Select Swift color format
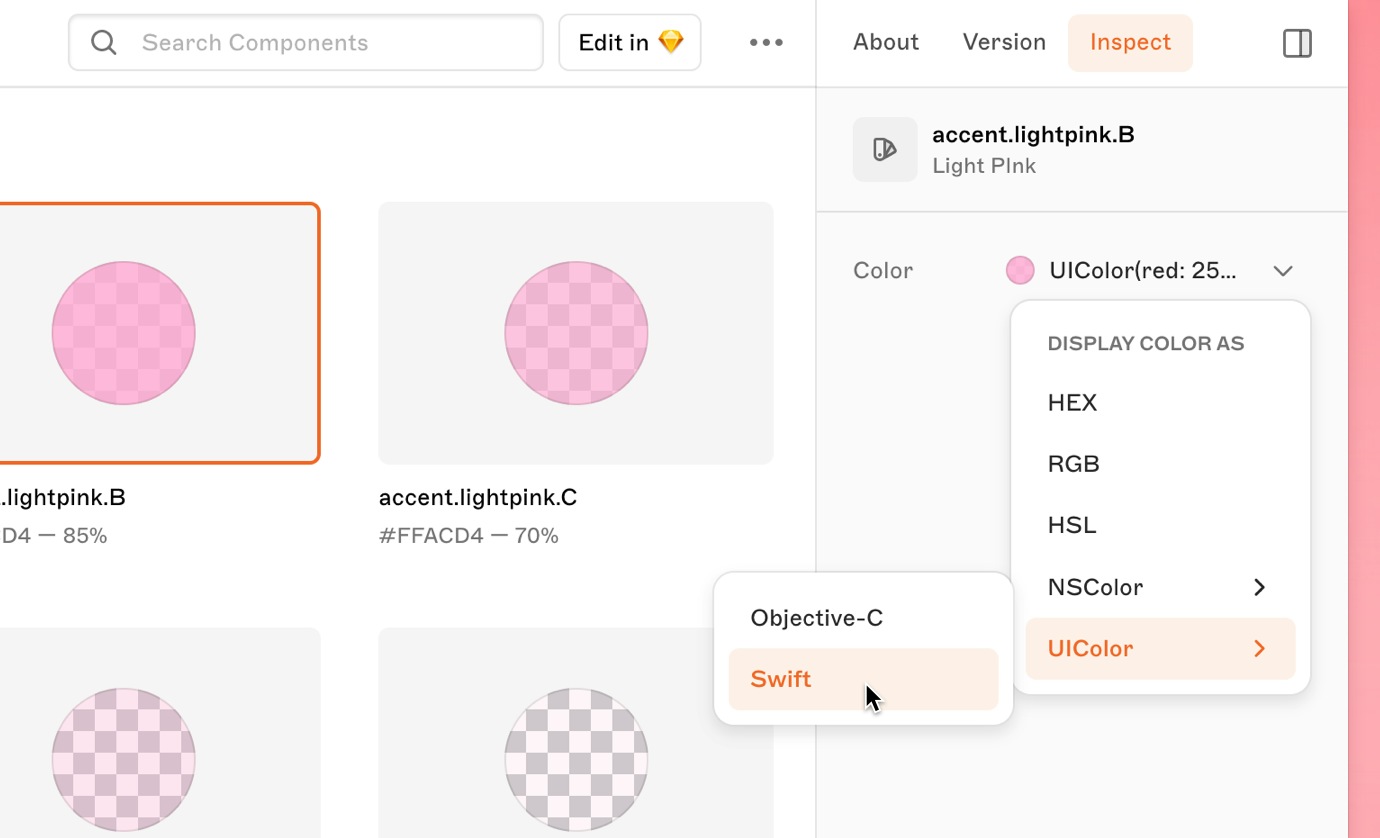1380x838 pixels. tap(780, 679)
